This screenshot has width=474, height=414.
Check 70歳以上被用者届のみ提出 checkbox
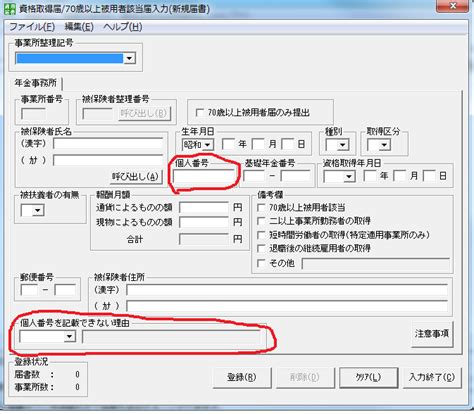coord(200,113)
